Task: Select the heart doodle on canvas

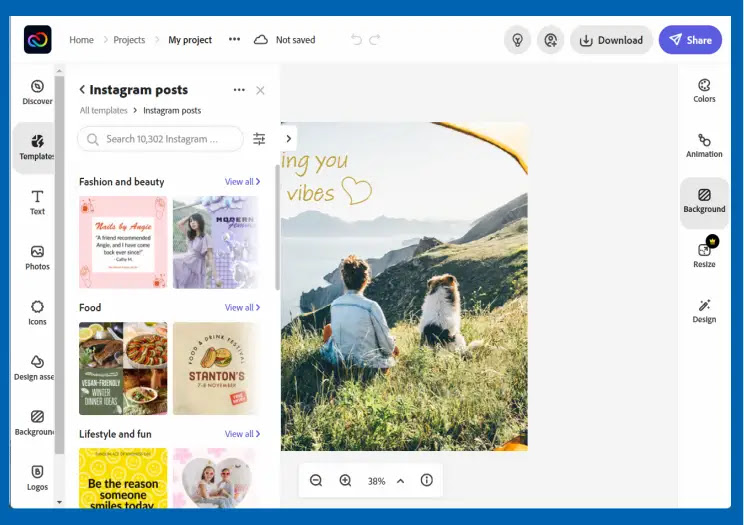Action: (356, 190)
